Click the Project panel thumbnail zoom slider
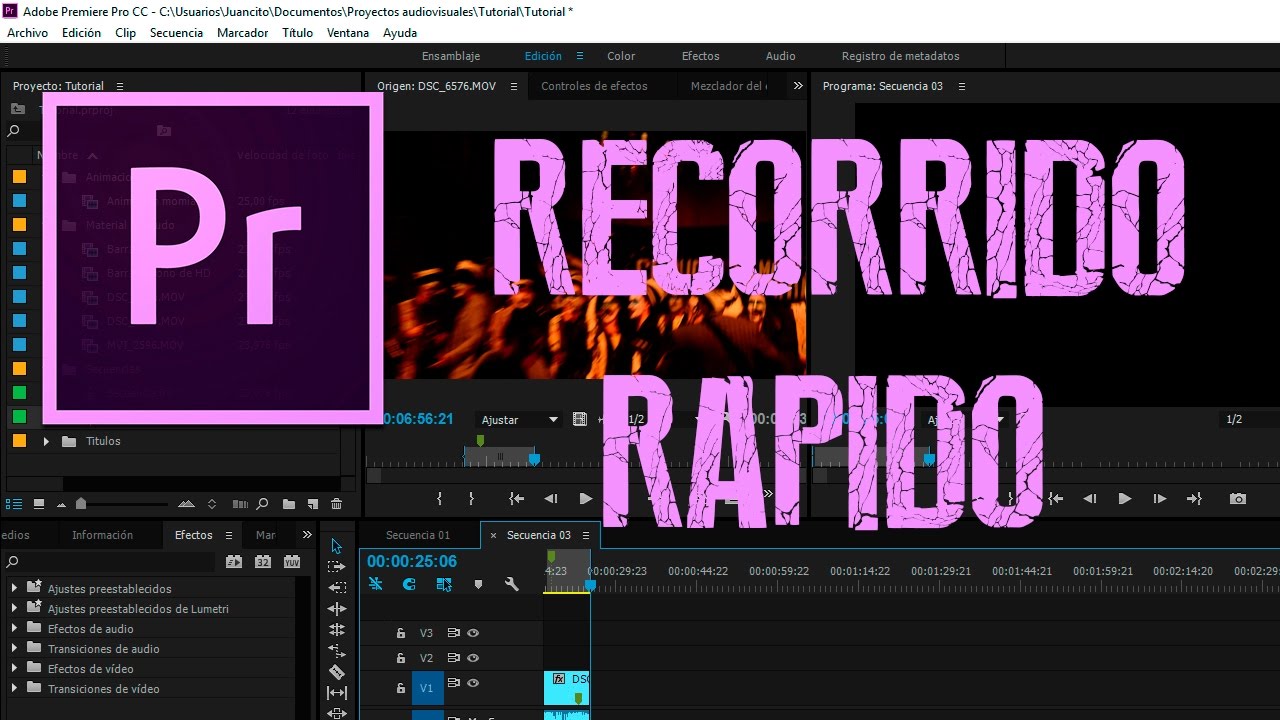The height and width of the screenshot is (720, 1280). pos(81,504)
